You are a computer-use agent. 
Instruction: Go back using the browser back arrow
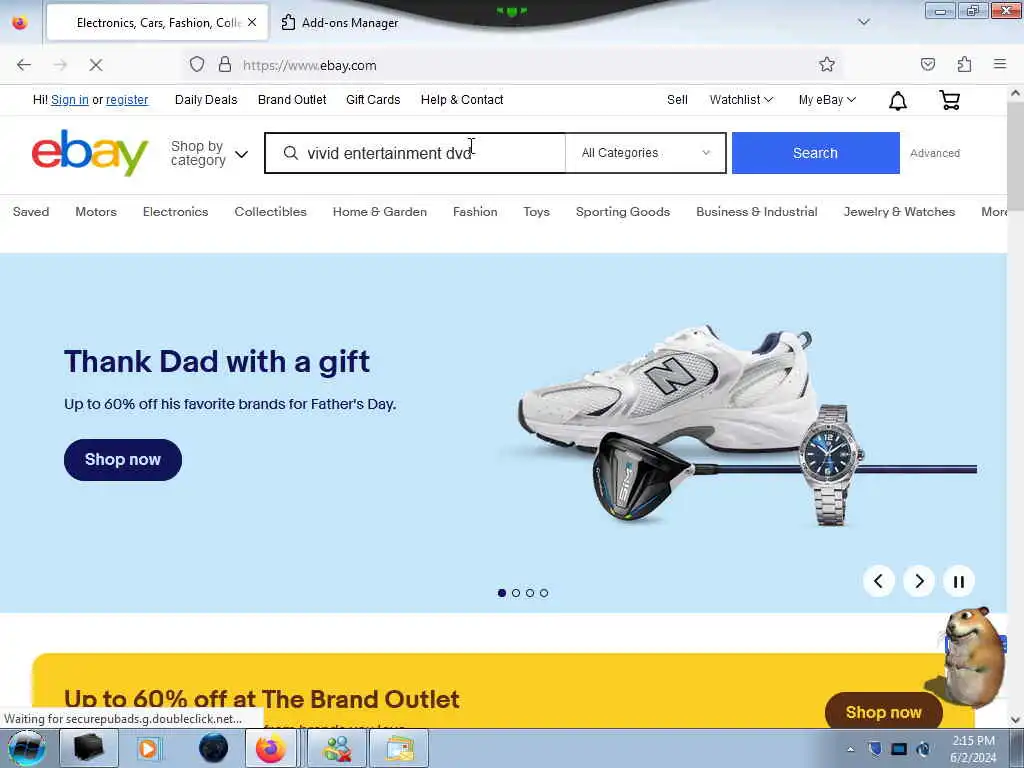pyautogui.click(x=24, y=65)
